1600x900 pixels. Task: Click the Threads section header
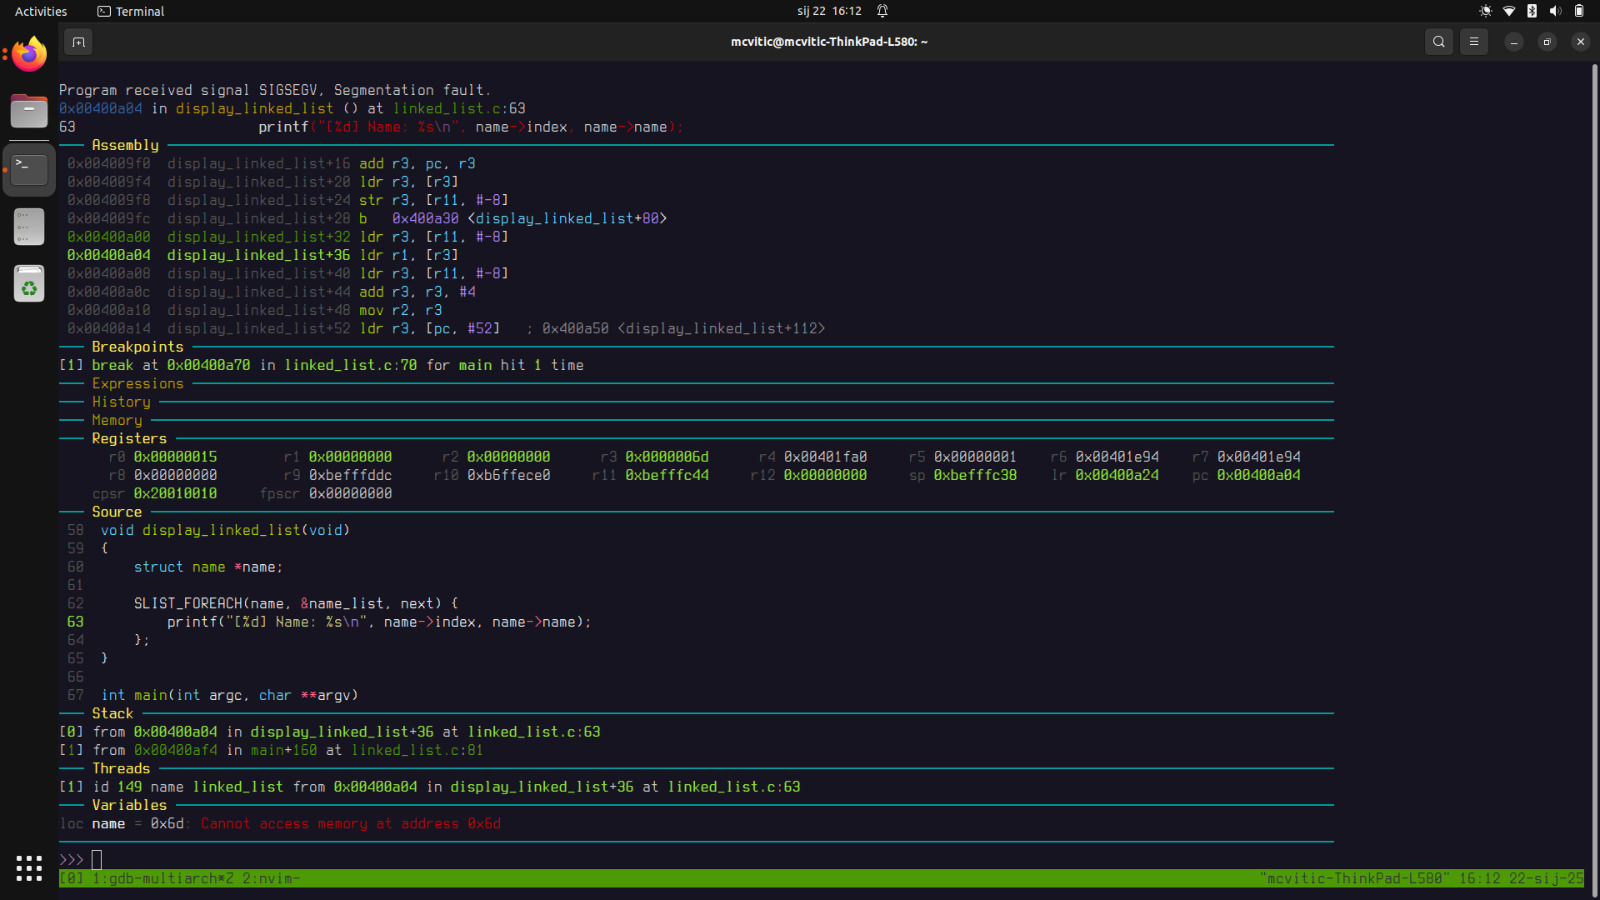[121, 769]
